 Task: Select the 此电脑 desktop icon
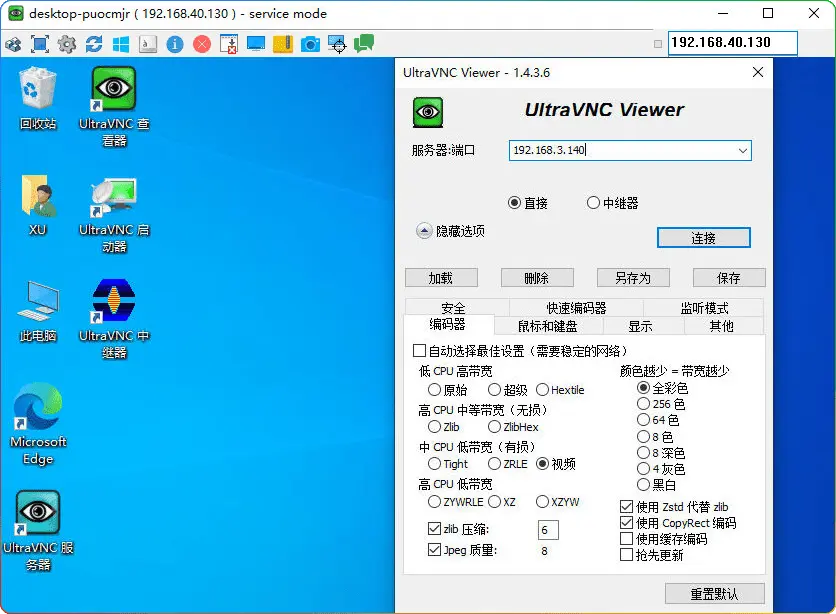[x=37, y=311]
